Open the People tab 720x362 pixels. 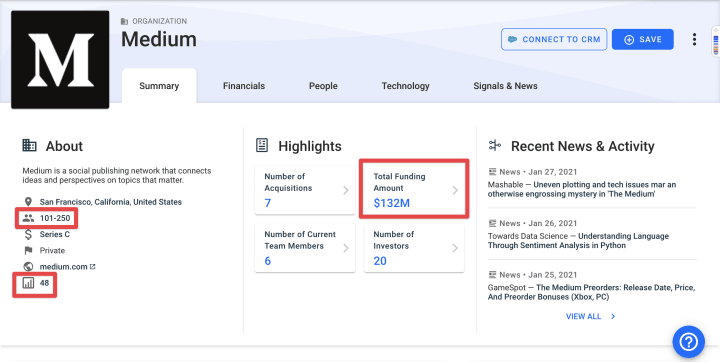pyautogui.click(x=323, y=86)
